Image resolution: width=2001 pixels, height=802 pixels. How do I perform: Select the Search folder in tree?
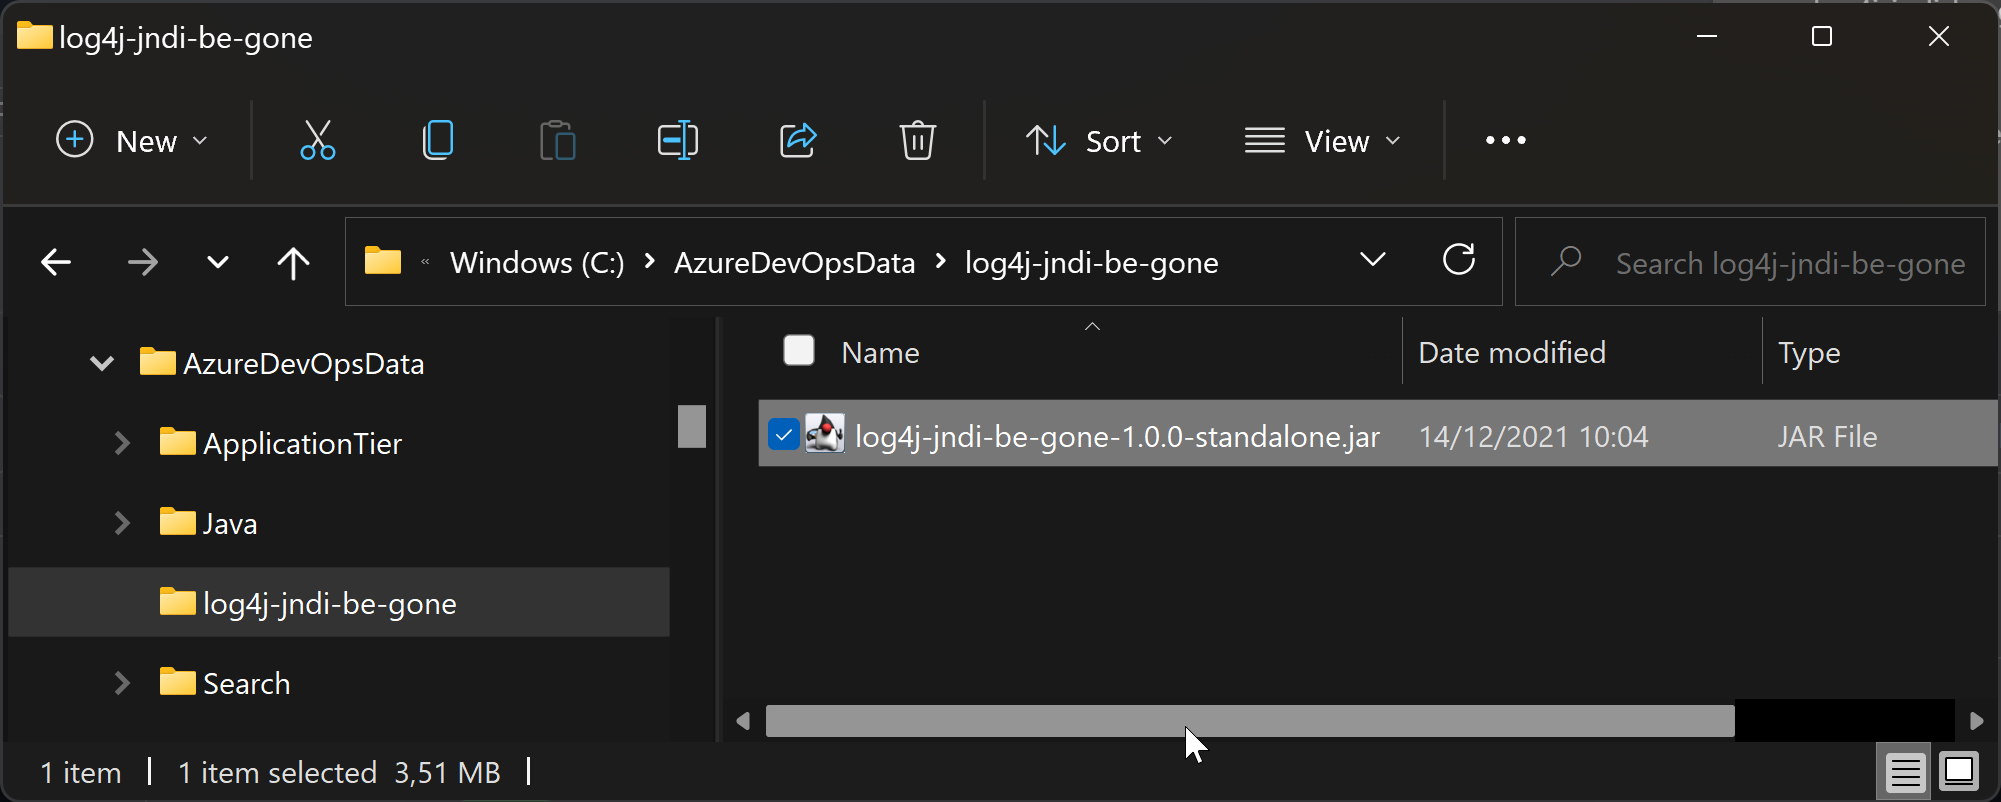[246, 683]
